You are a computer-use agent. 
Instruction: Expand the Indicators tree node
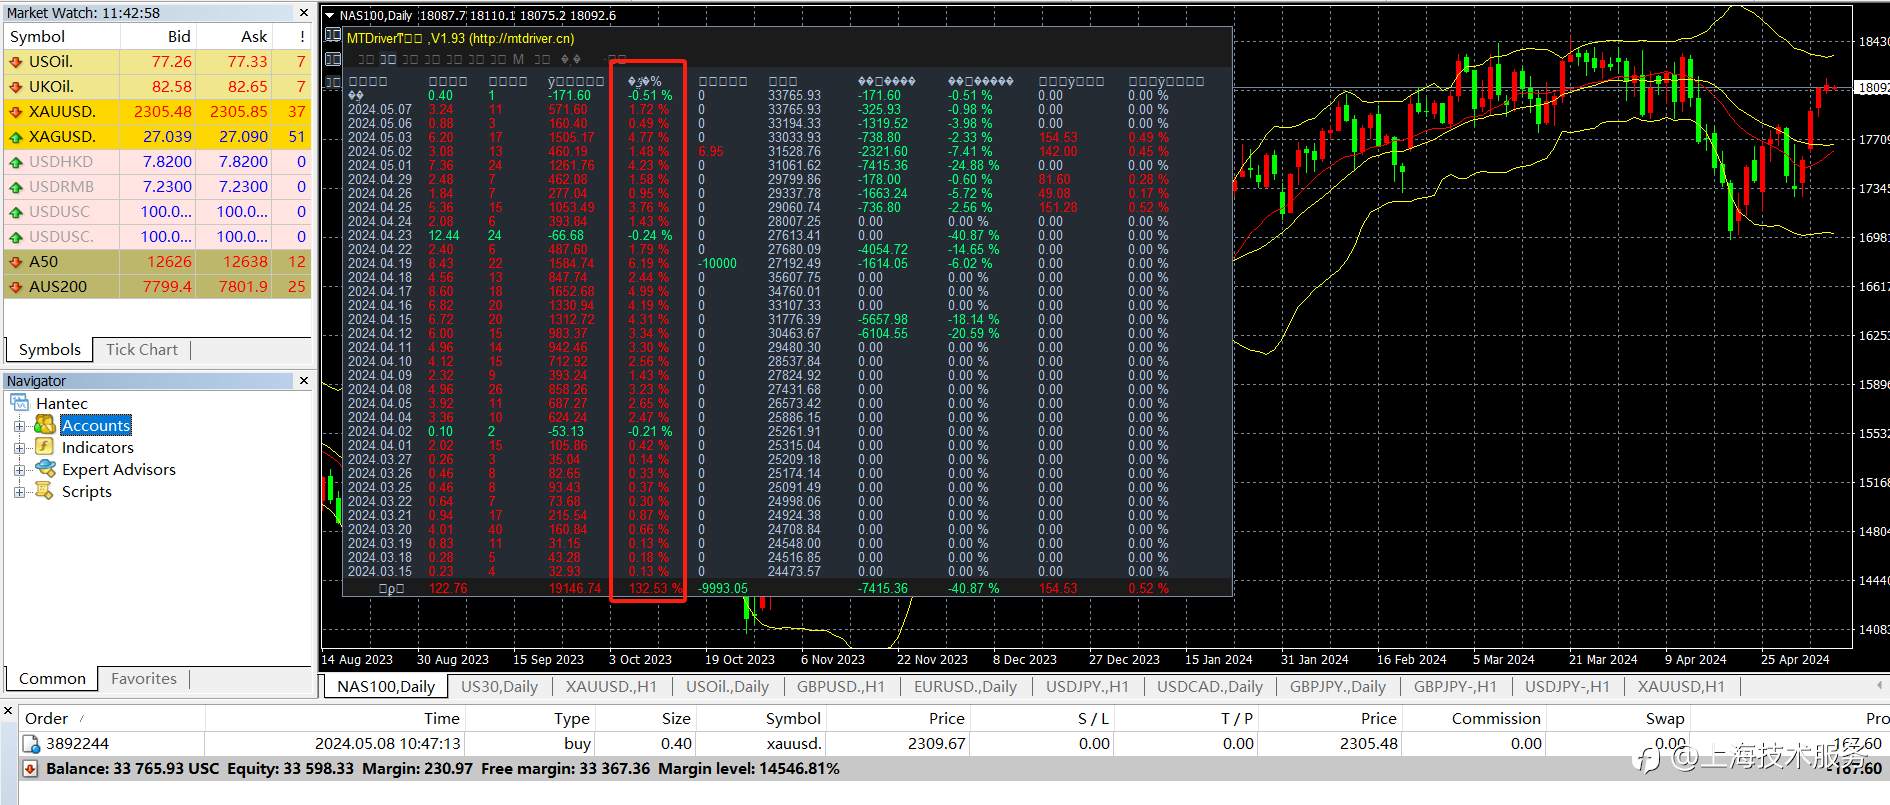pos(19,448)
